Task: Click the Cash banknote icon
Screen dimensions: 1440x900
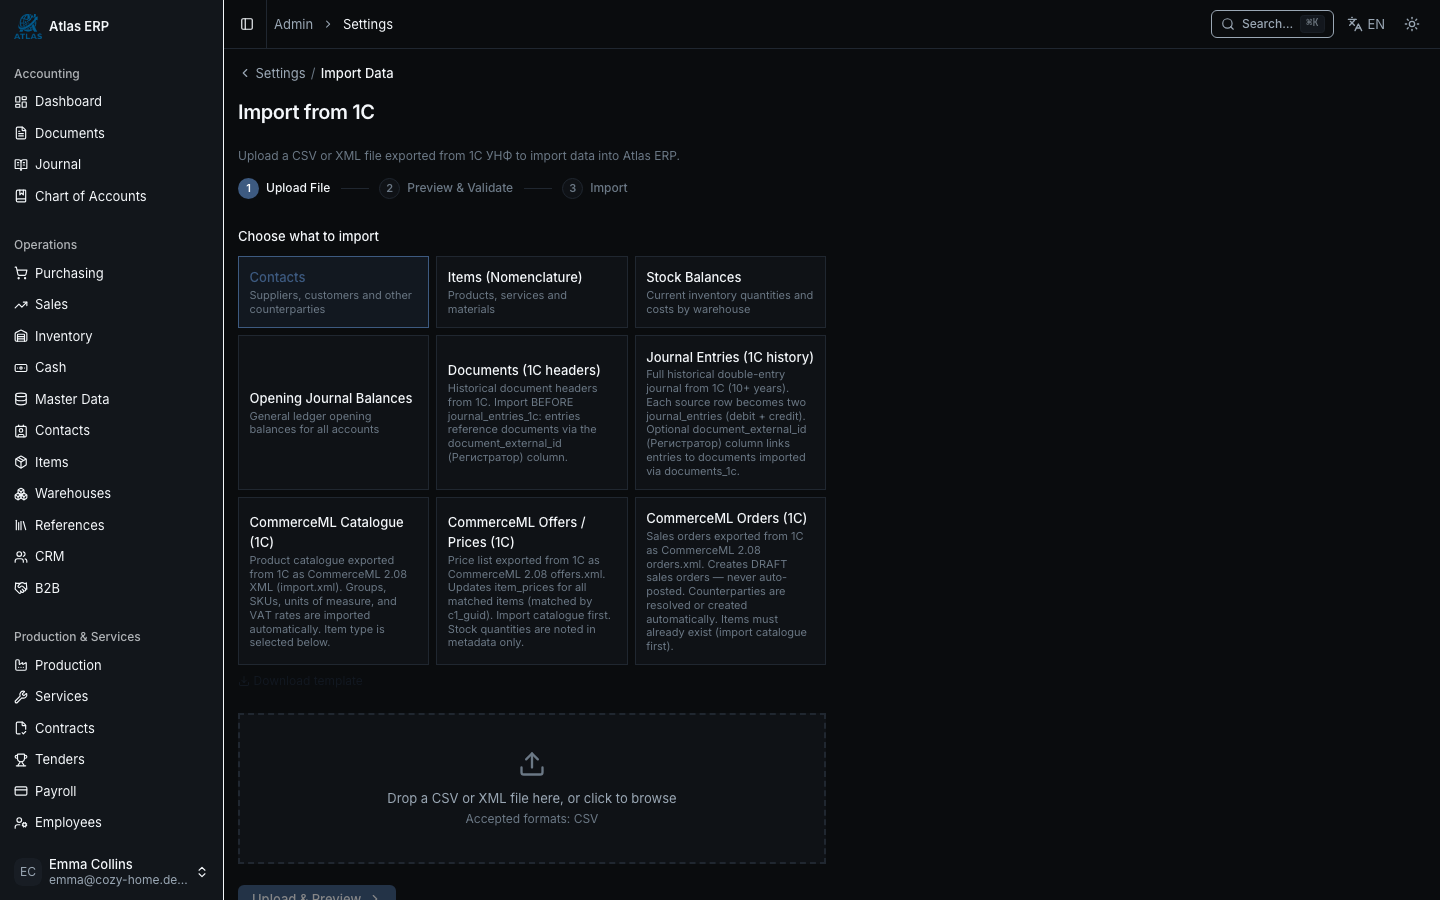Action: tap(21, 367)
